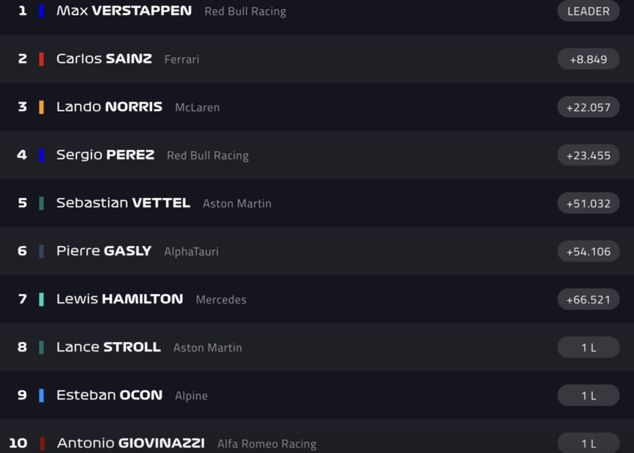Click Sergio Perez's +23.455 time gap
This screenshot has height=453, width=634.
pyautogui.click(x=588, y=155)
